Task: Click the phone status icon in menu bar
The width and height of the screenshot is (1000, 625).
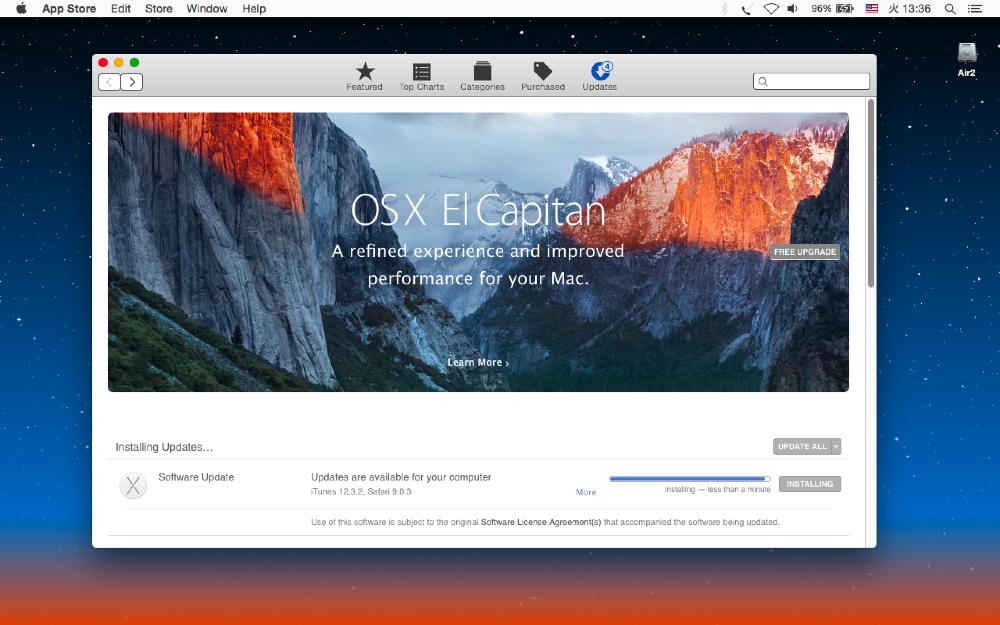Action: click(746, 8)
